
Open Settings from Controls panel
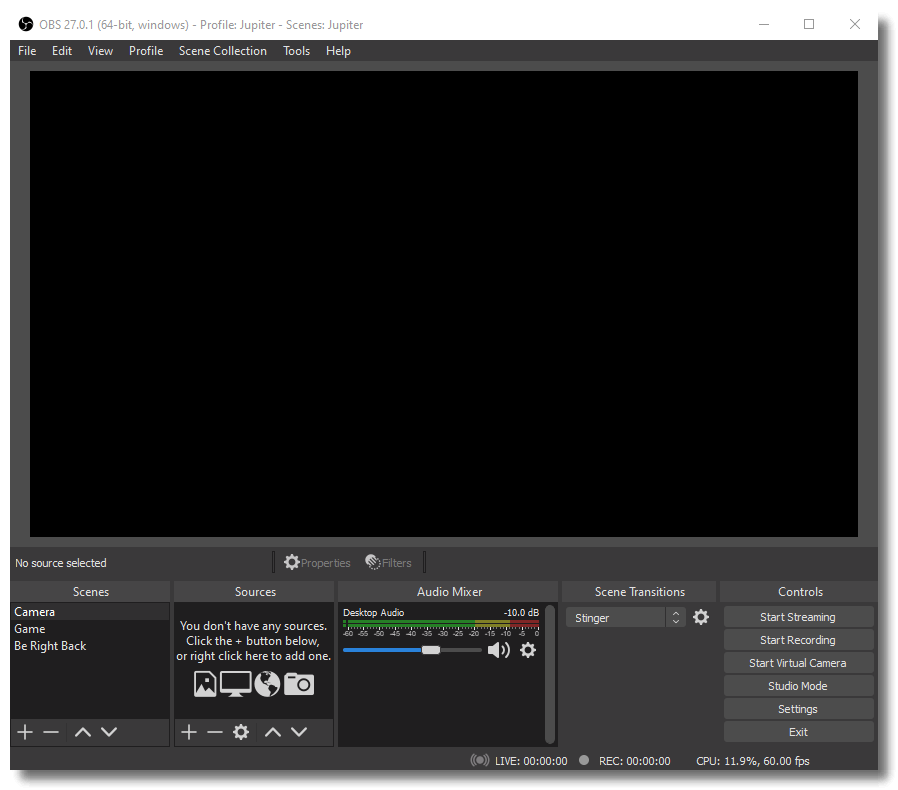[x=798, y=709]
